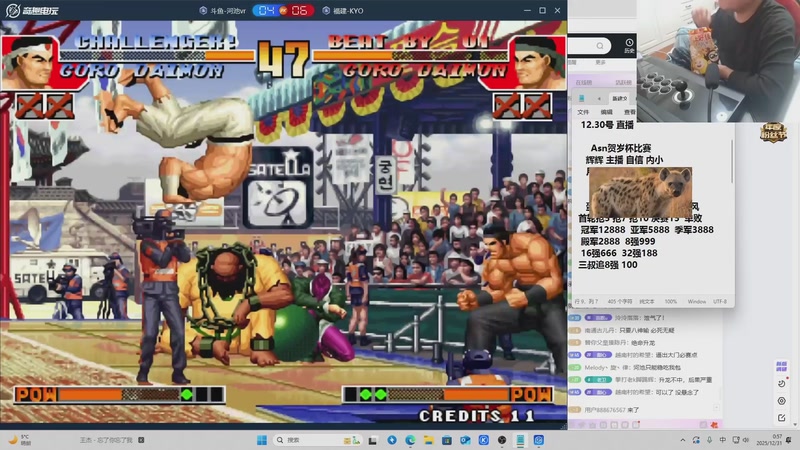Screen dimensions: 800x450
Task: Switch to the 新建文 Notepad tab
Action: pos(620,98)
